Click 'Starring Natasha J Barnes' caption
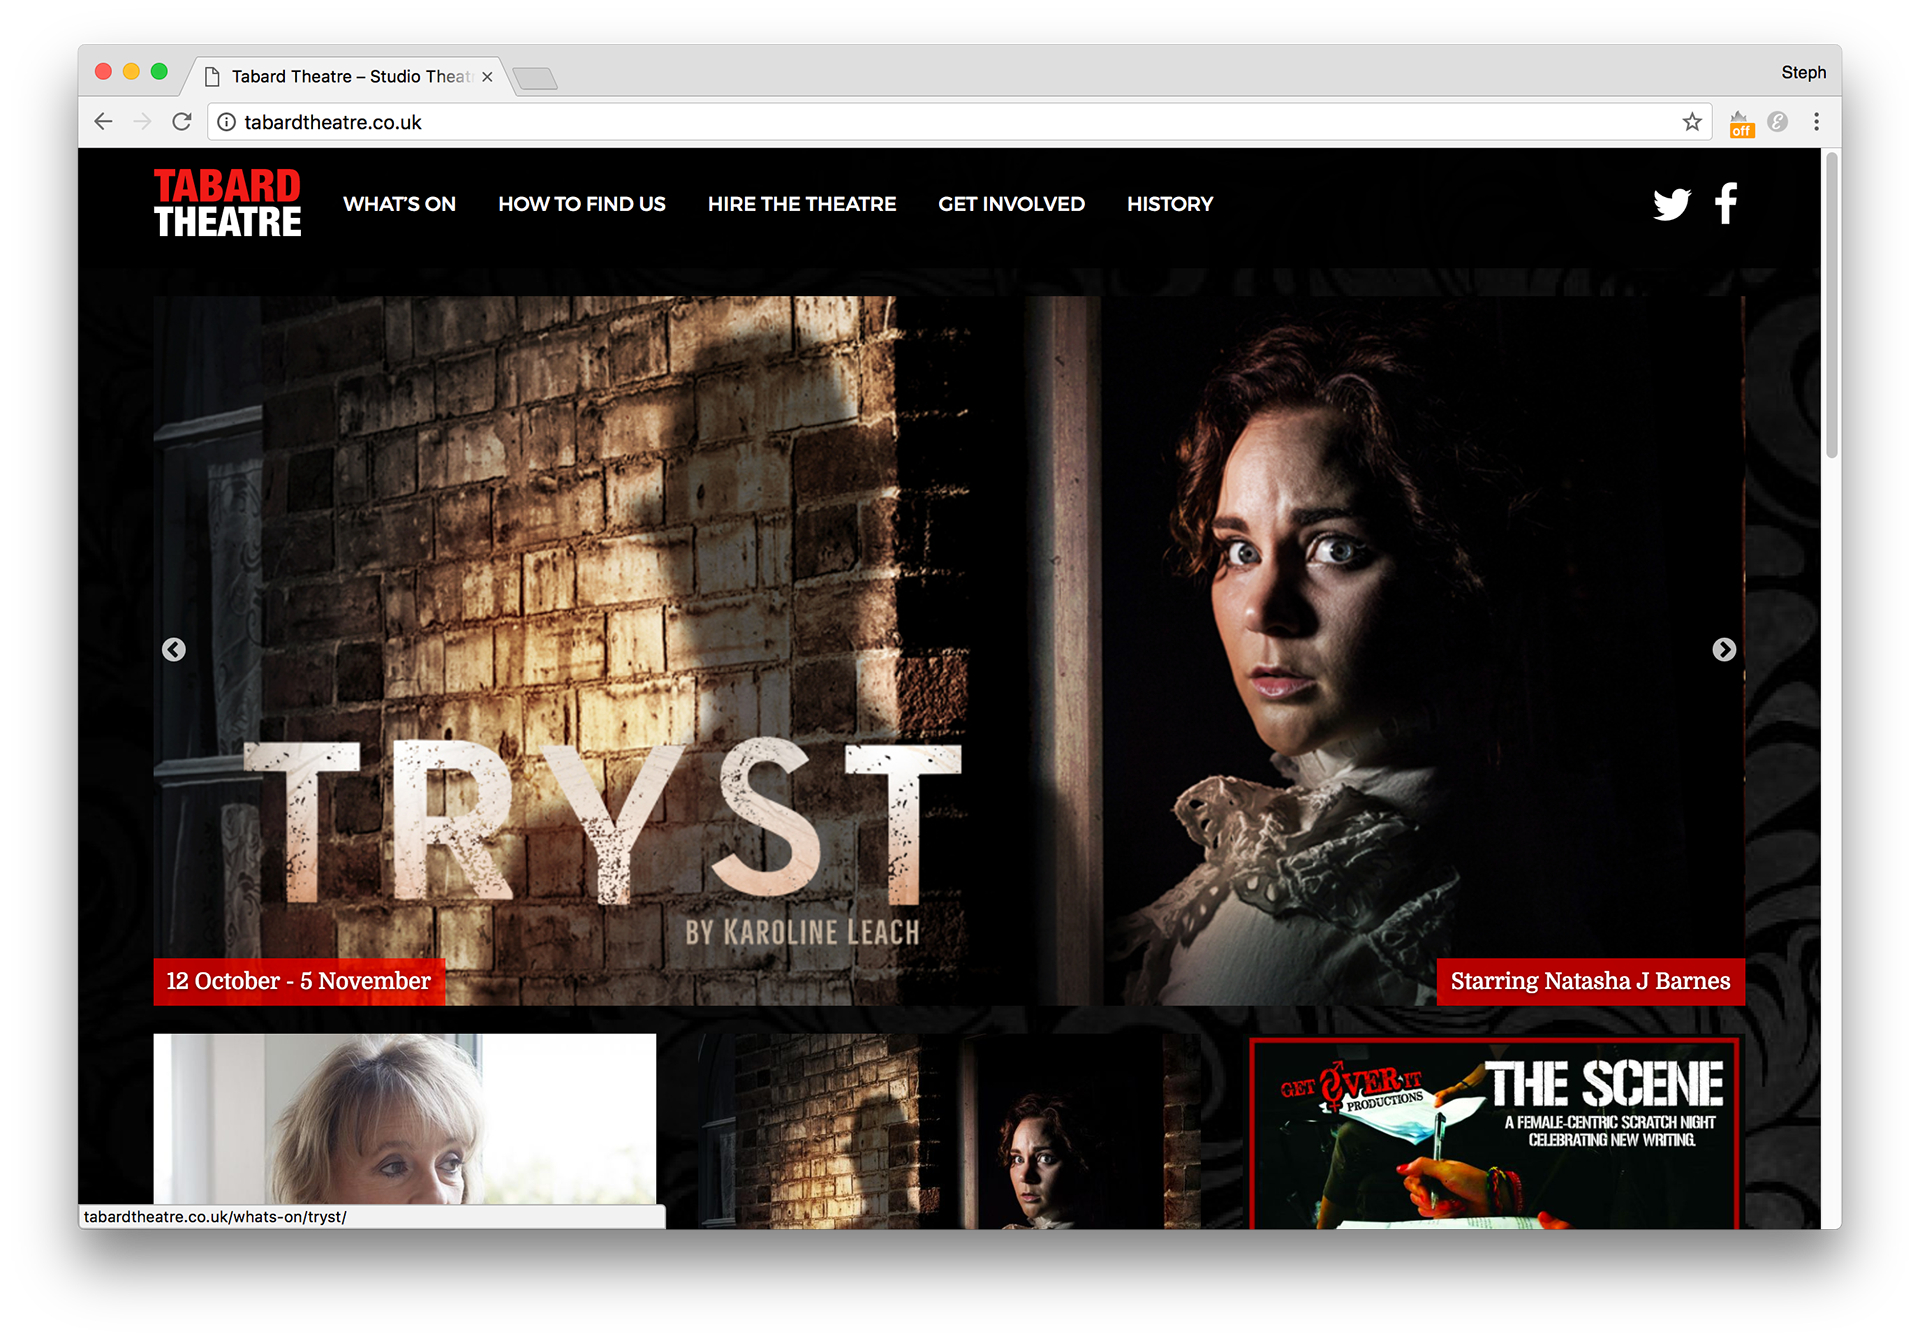 1590,981
